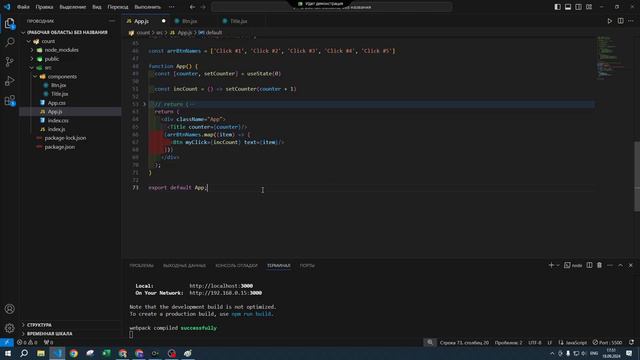Open the Файл menu
Image resolution: width=640 pixels, height=360 pixels.
[23, 7]
